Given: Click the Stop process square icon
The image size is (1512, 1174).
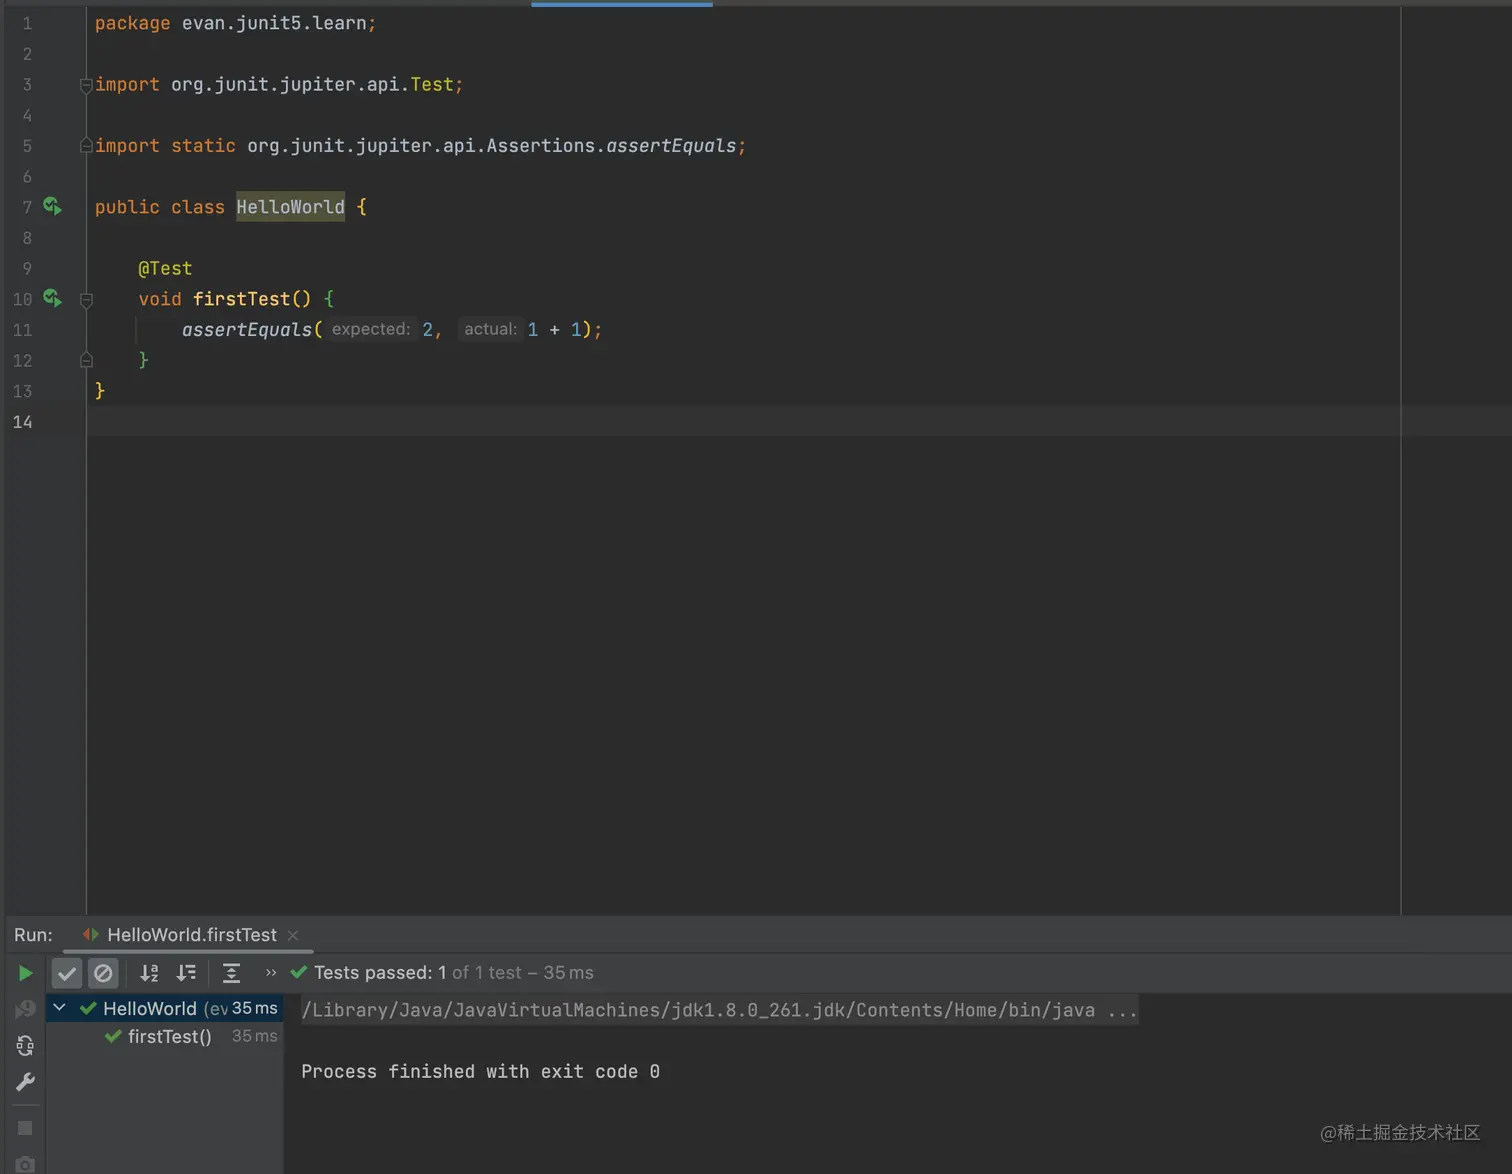Looking at the screenshot, I should pyautogui.click(x=25, y=1128).
